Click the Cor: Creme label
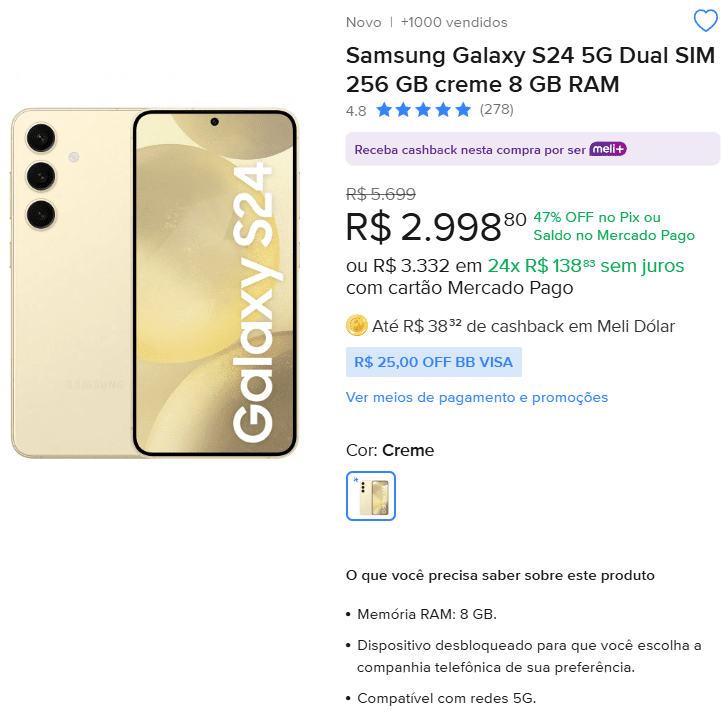 390,450
